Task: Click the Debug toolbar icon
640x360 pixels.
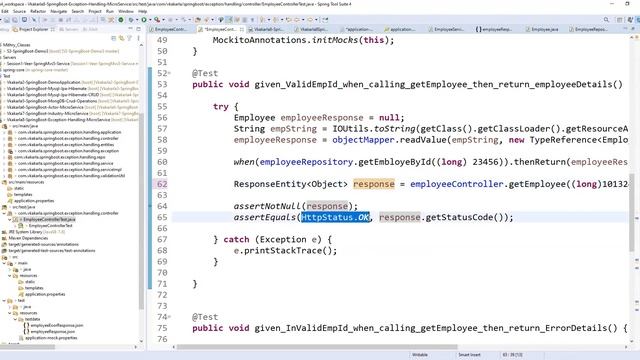Action: pos(131,20)
